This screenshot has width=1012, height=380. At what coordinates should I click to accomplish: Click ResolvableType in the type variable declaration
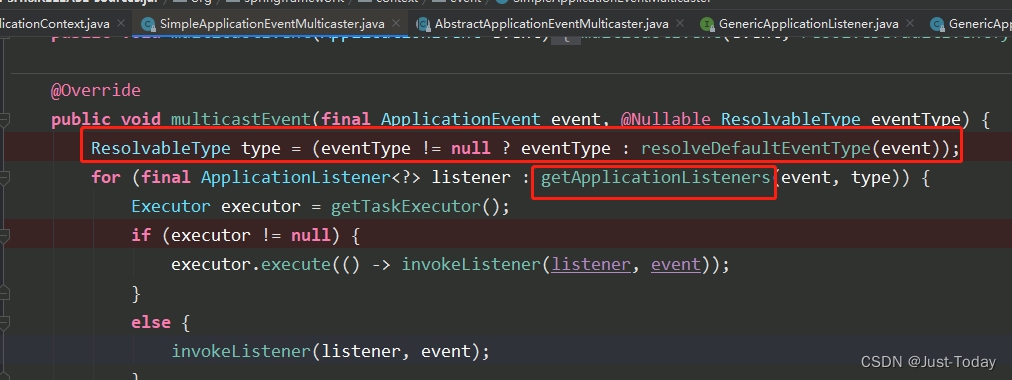click(x=161, y=148)
